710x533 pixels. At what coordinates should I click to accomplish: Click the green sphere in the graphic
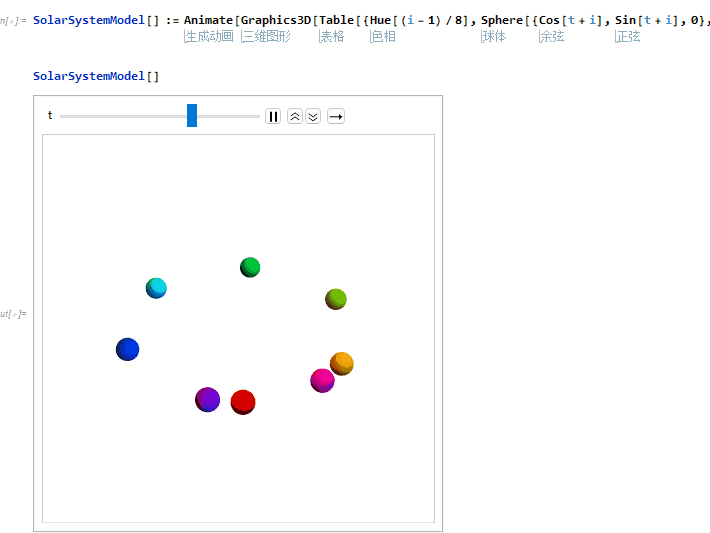click(x=250, y=267)
